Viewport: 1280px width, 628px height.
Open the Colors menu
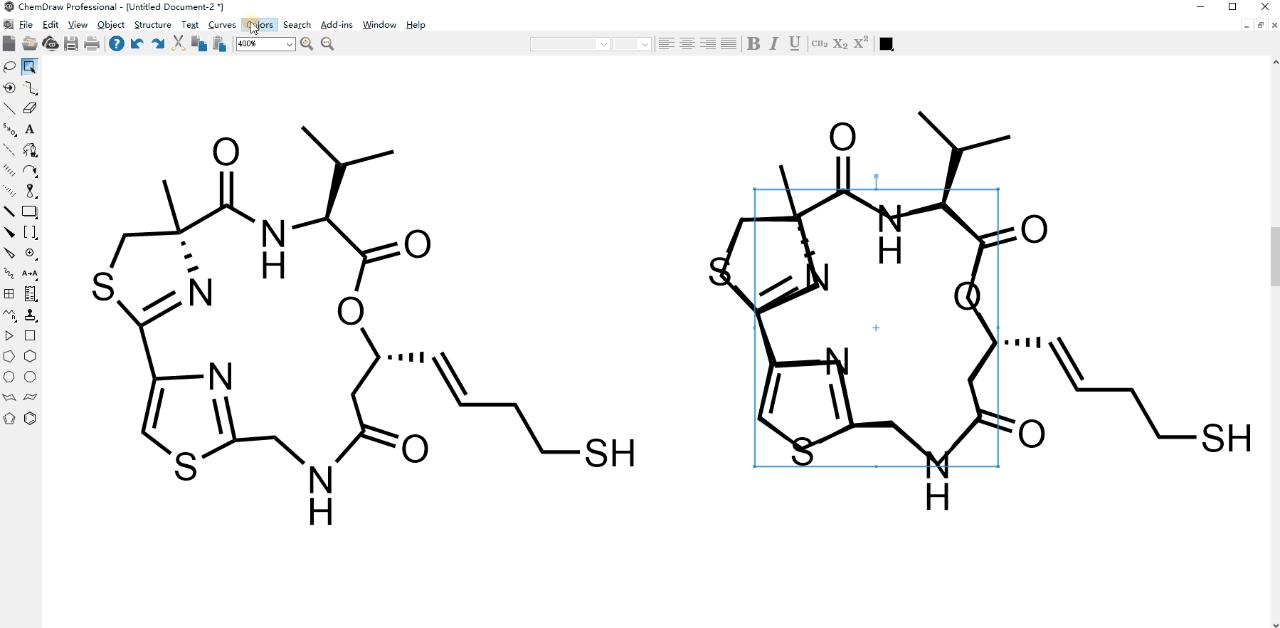[259, 24]
